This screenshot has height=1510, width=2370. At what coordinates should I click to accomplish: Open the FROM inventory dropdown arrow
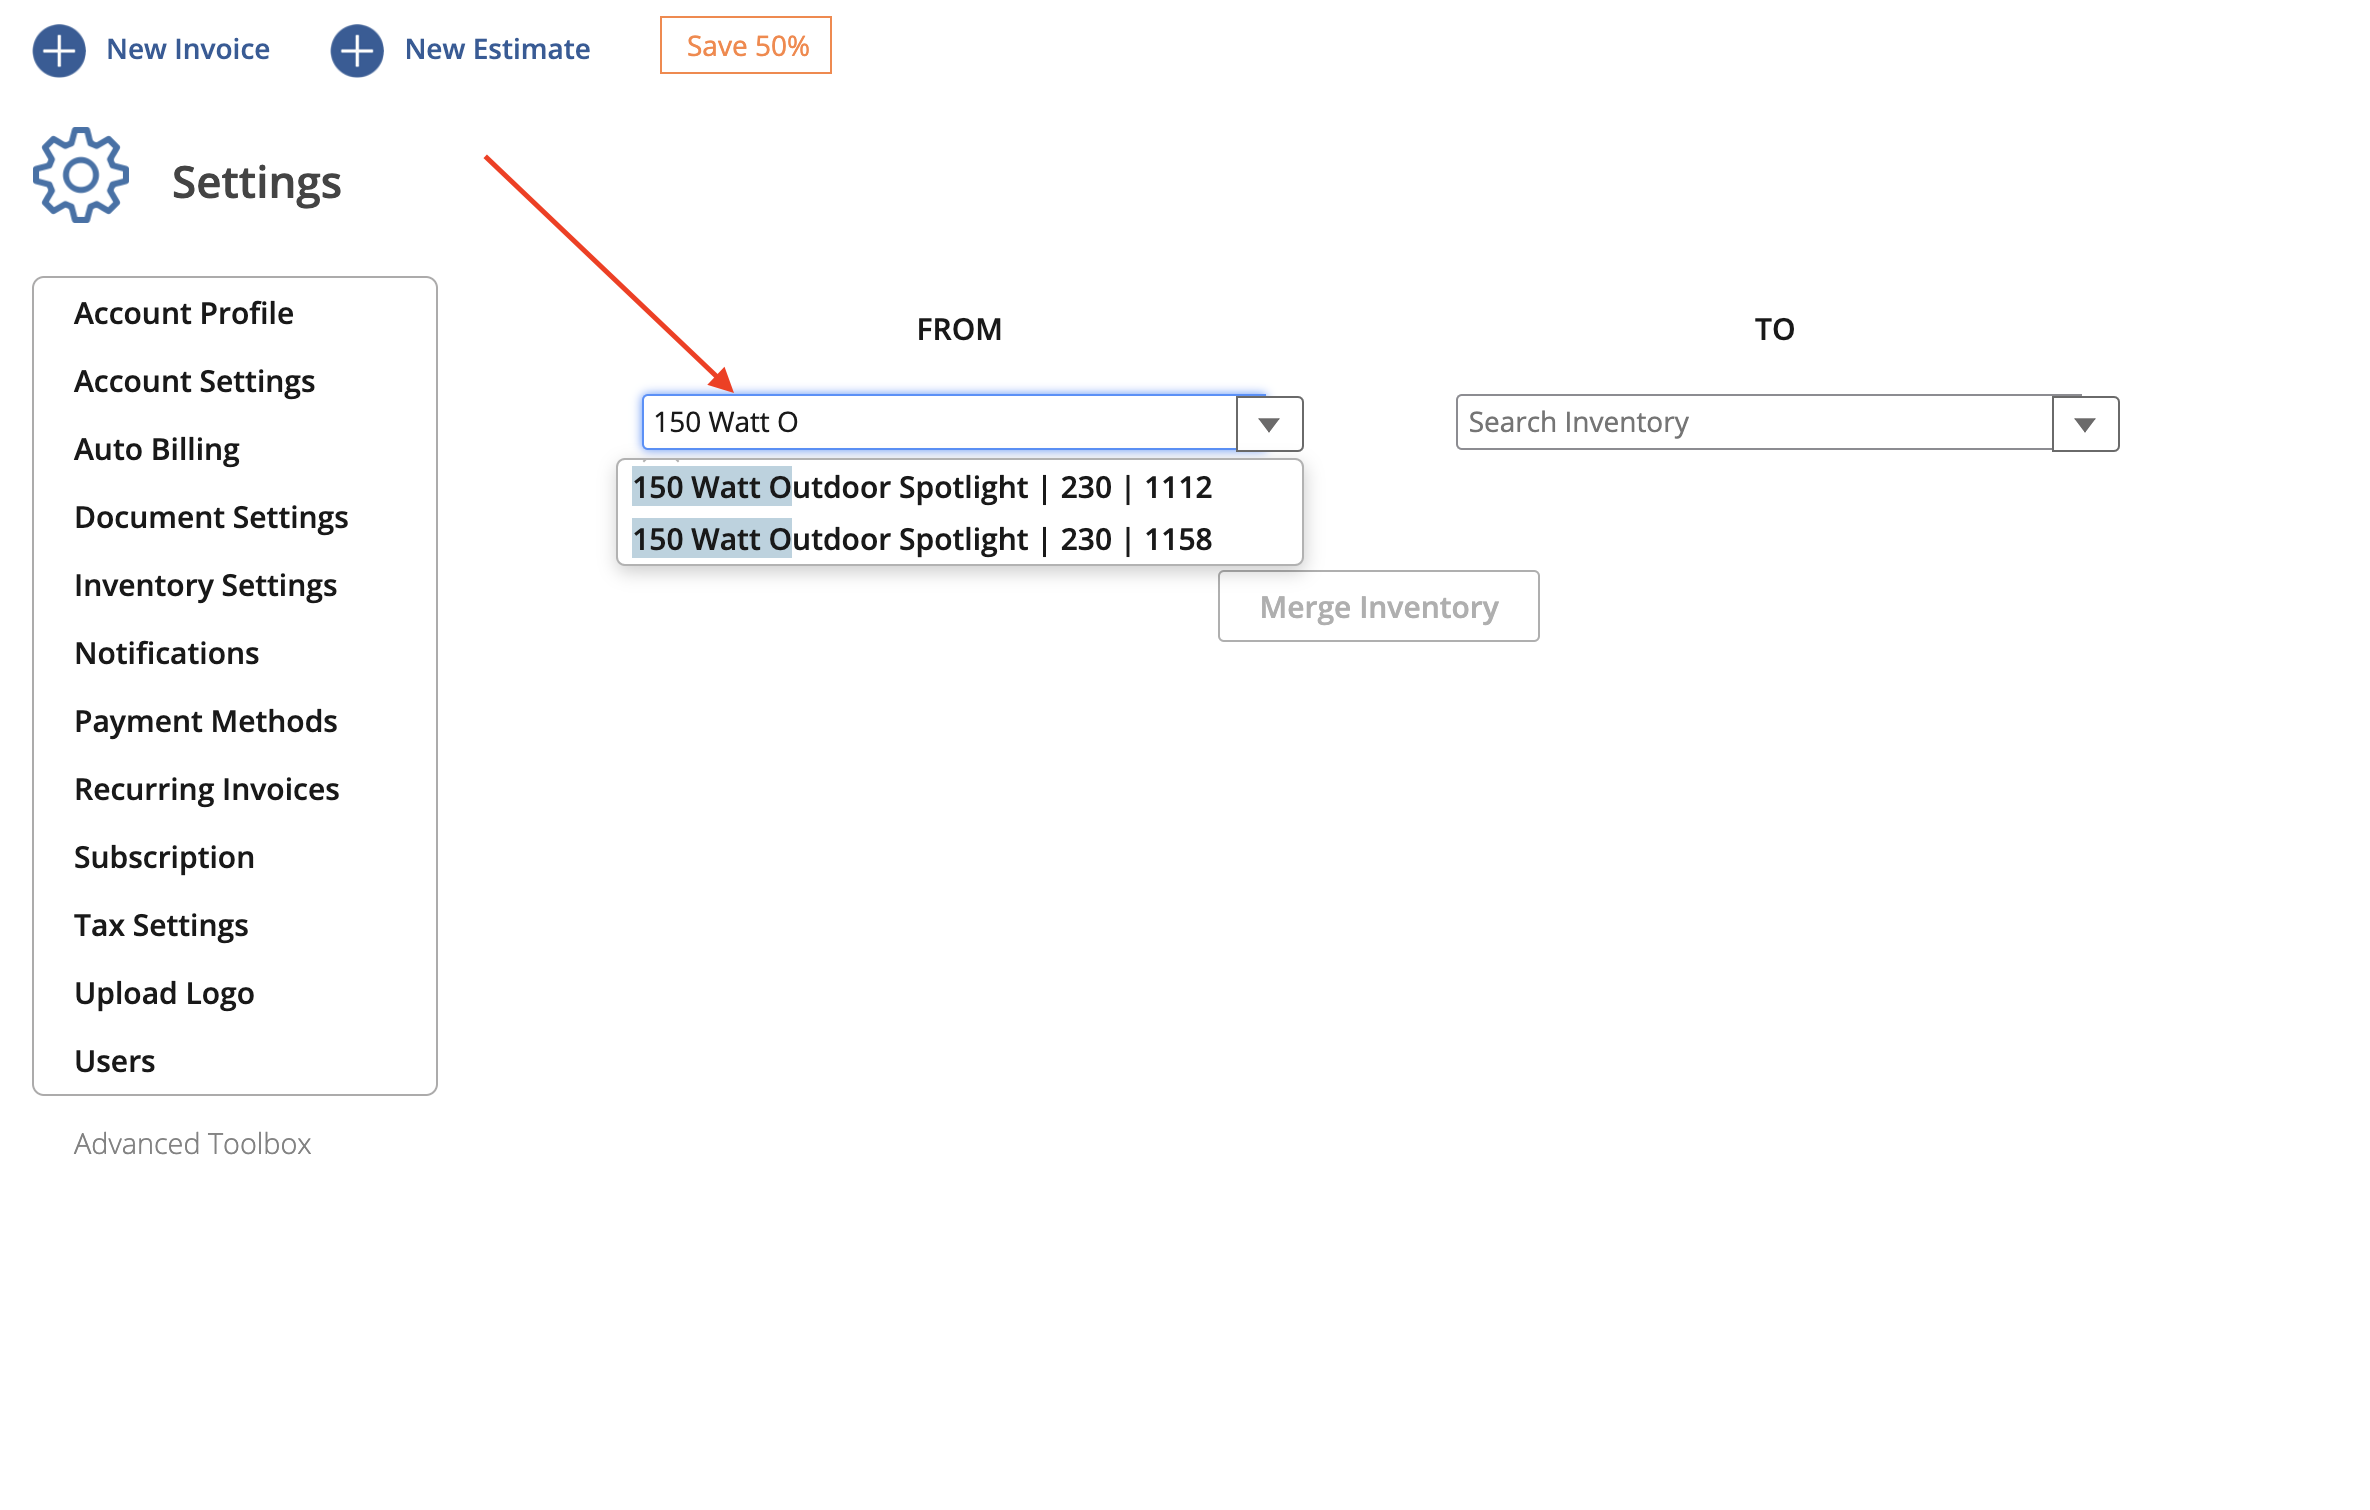point(1269,424)
